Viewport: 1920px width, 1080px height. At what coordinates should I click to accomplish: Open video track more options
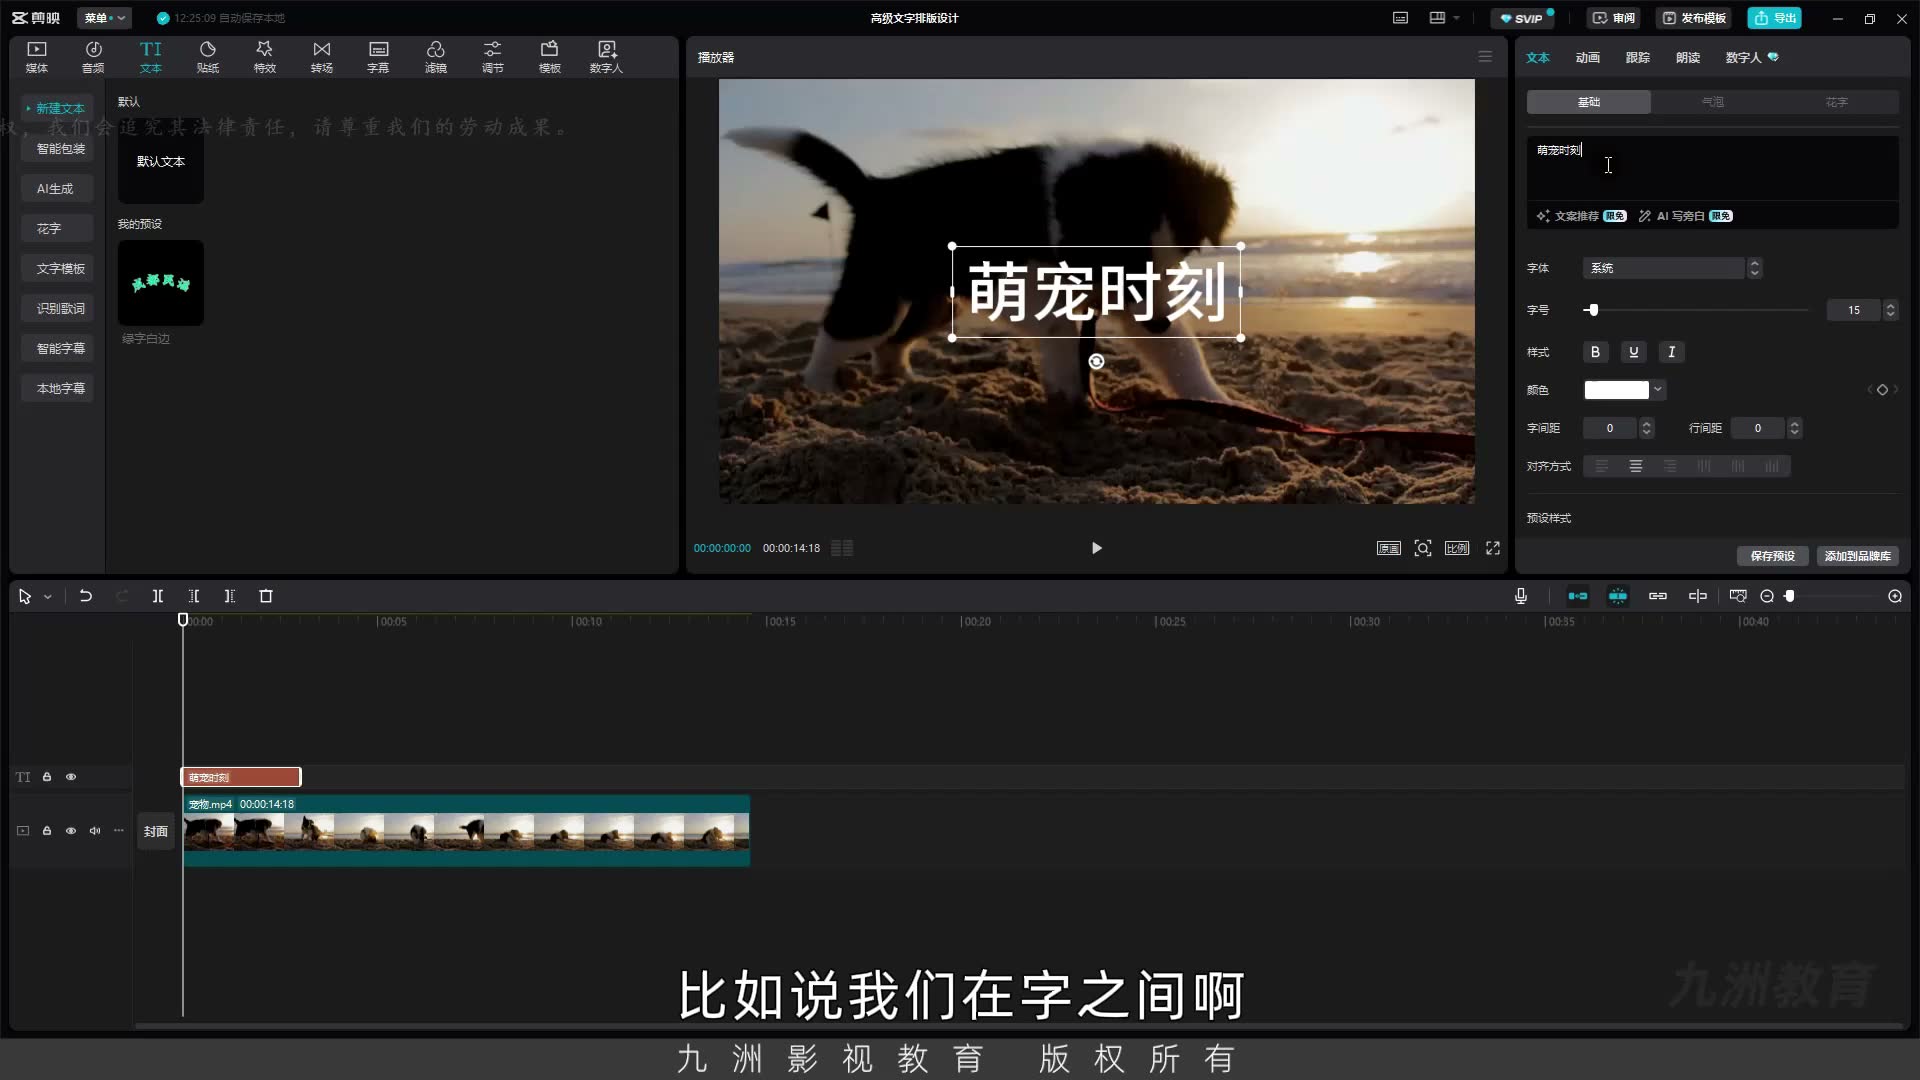pyautogui.click(x=119, y=831)
